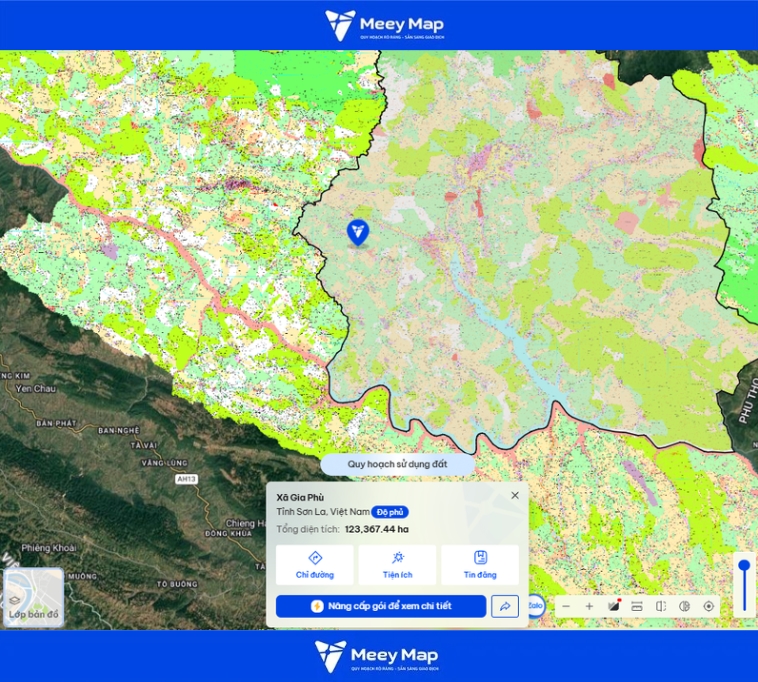The image size is (758, 682).
Task: Adjust the overlay opacity vertical slider handle
Action: point(744,566)
